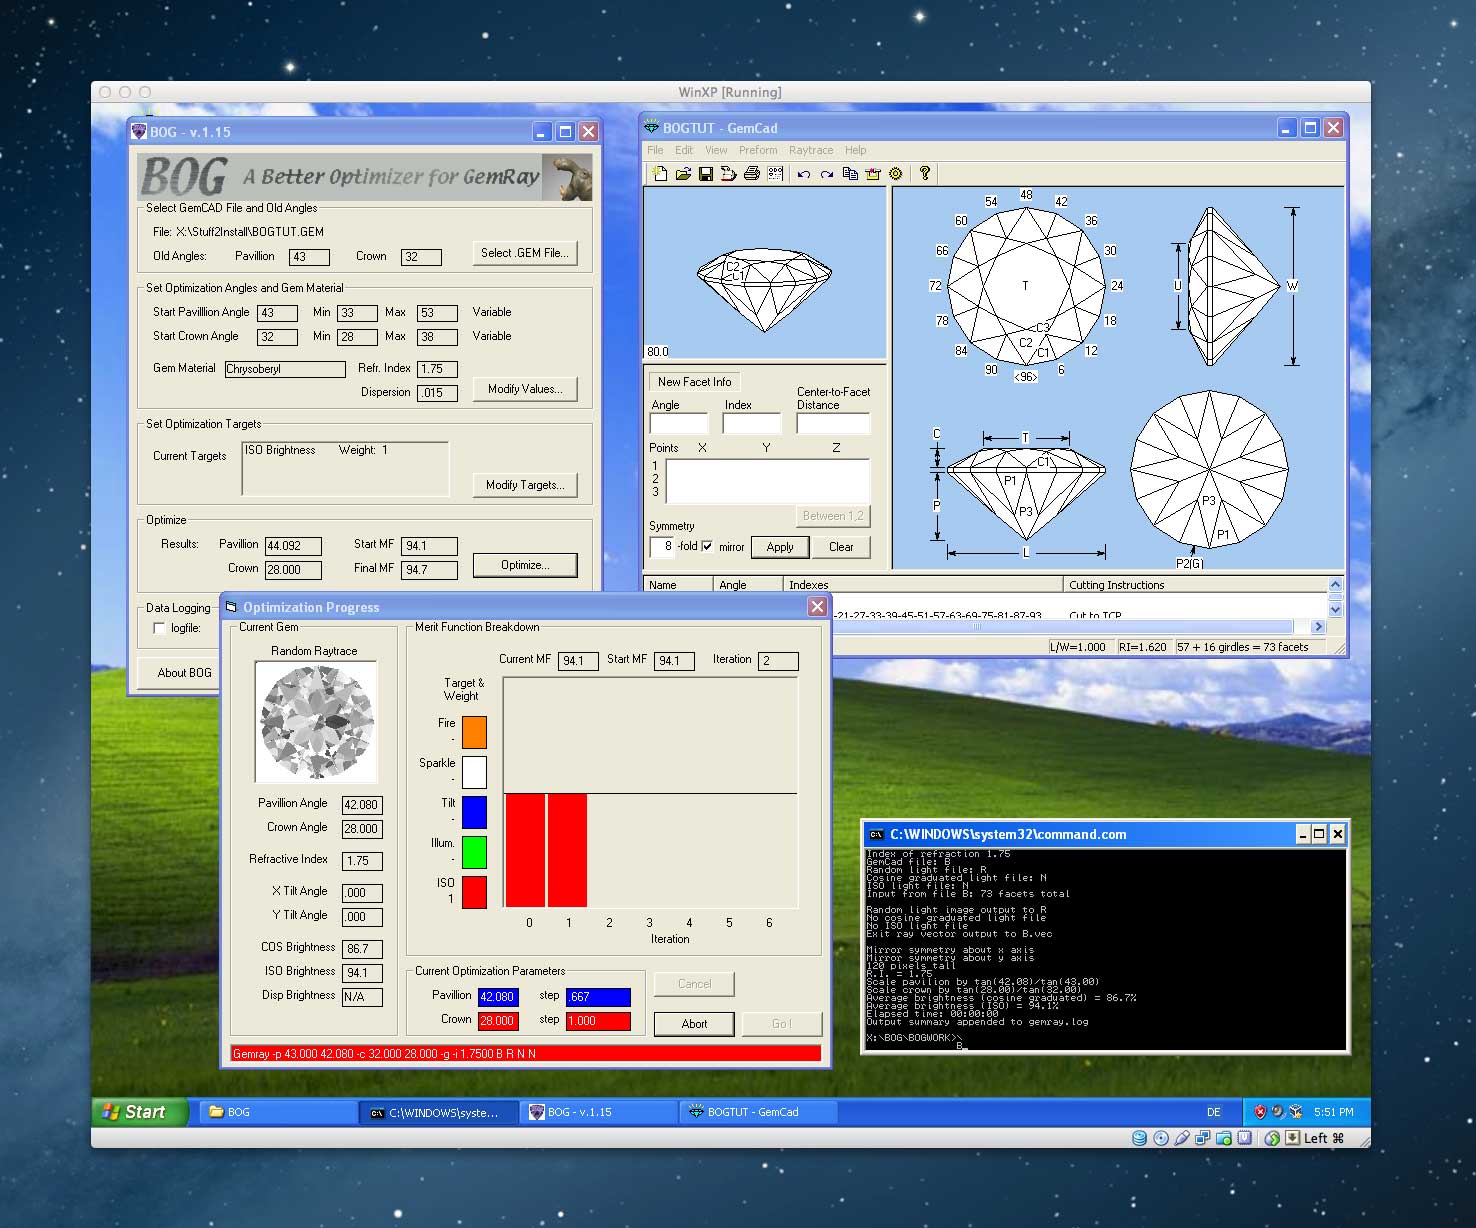Click the Angle input field in New Facet Info
Viewport: 1476px width, 1228px height.
click(x=679, y=424)
